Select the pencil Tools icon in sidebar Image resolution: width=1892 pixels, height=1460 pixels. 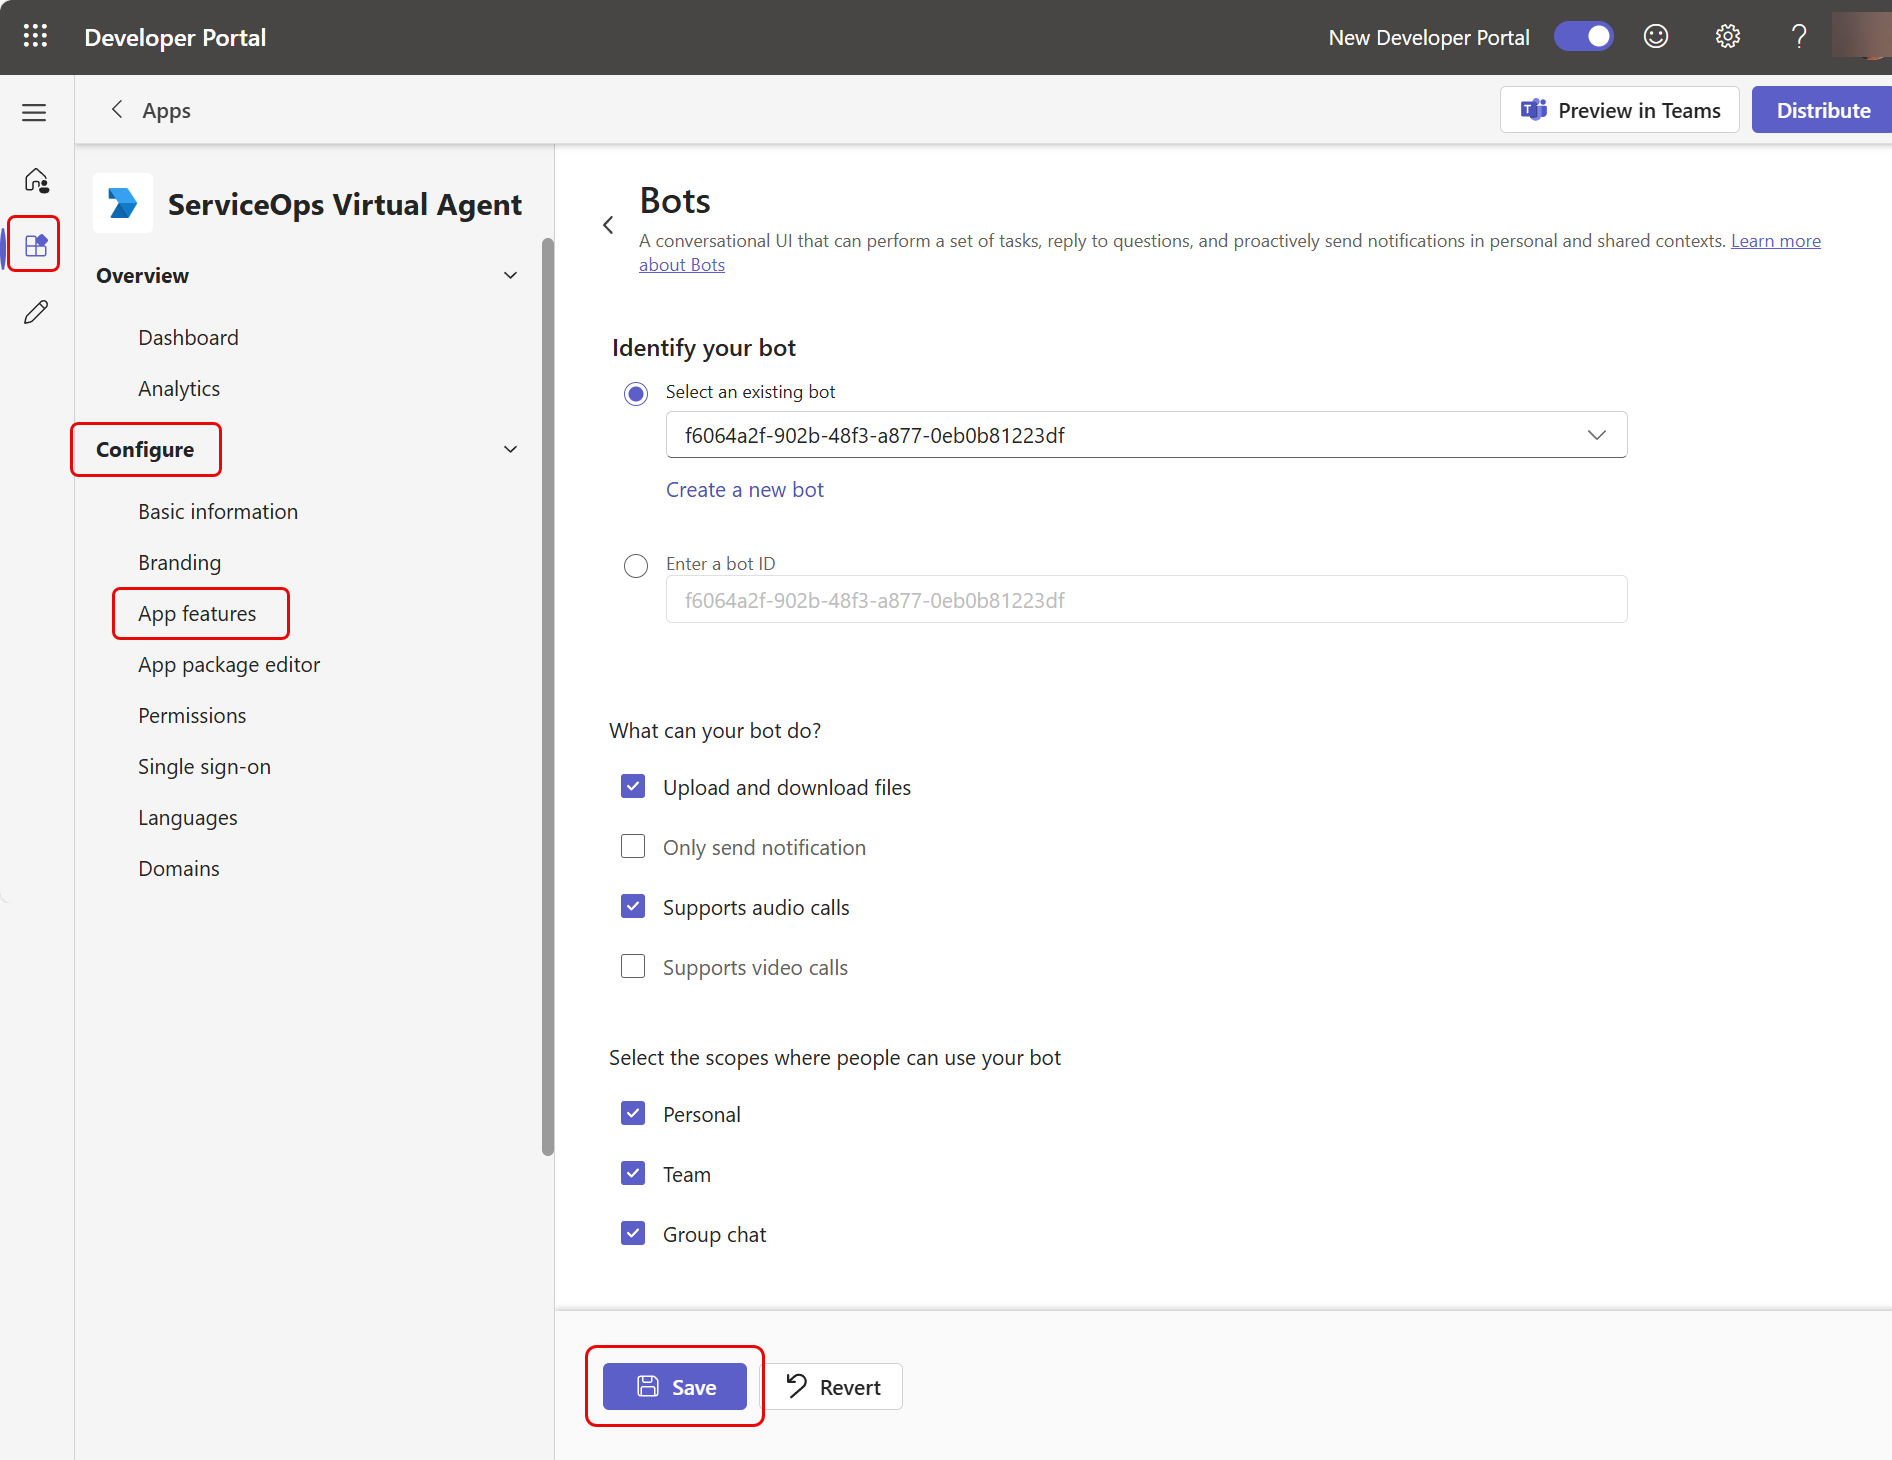pyautogui.click(x=36, y=312)
